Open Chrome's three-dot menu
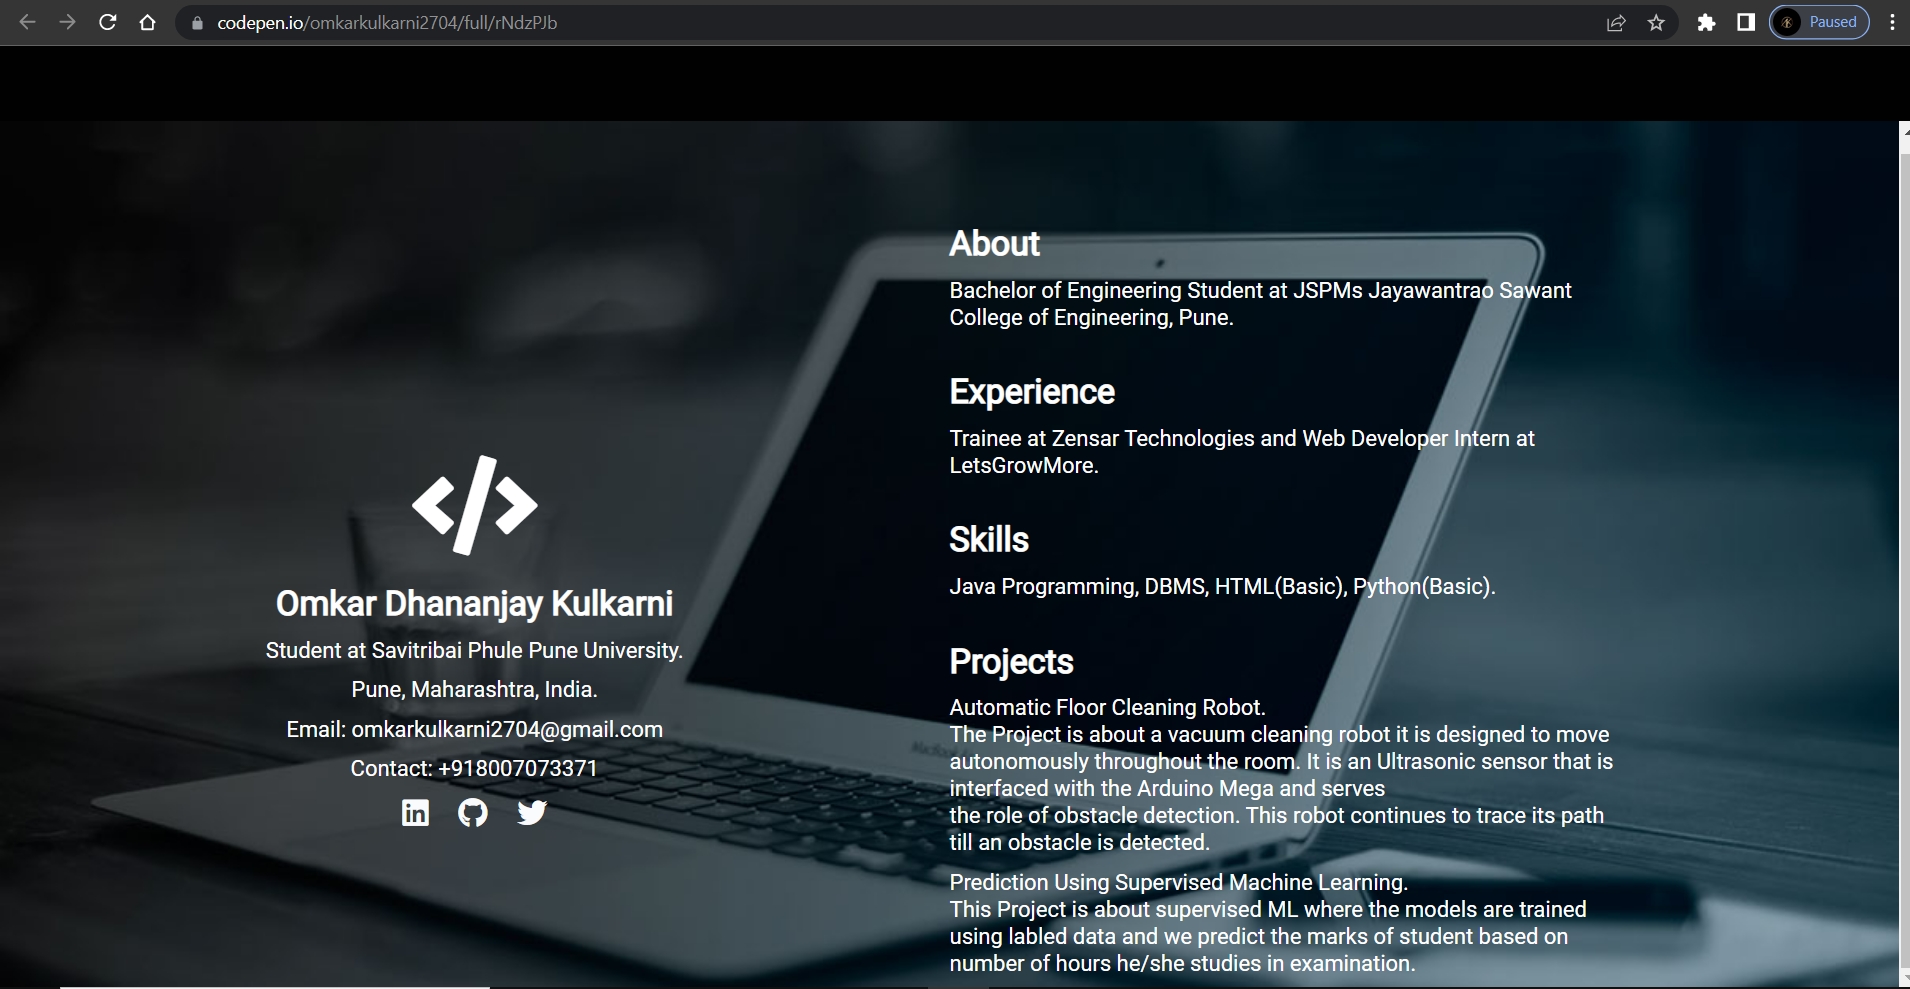 click(x=1891, y=22)
